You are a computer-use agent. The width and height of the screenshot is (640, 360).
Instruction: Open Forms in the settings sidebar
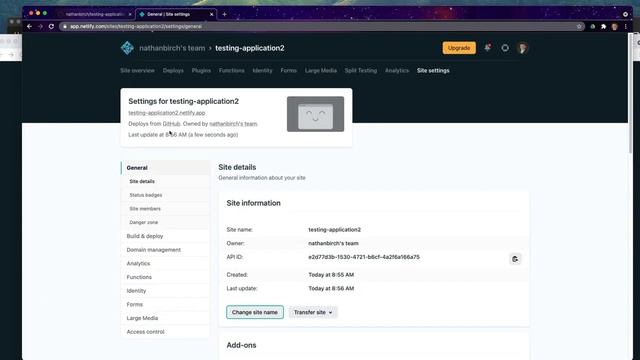point(165,304)
